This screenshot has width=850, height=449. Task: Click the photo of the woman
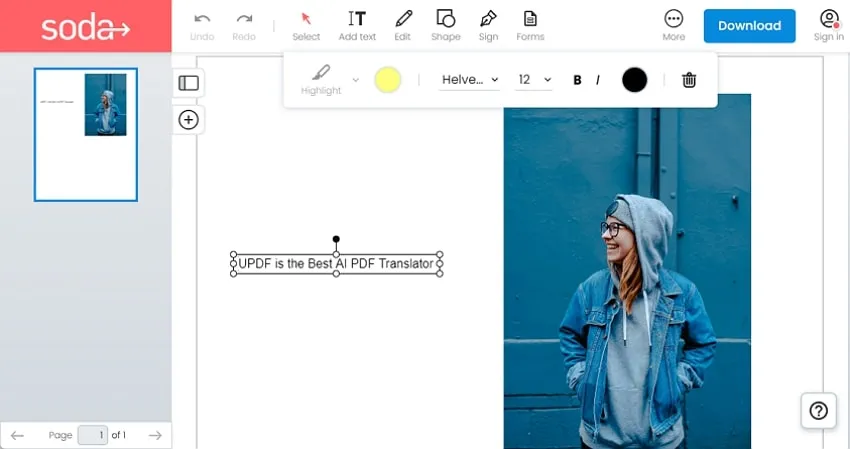click(x=627, y=271)
